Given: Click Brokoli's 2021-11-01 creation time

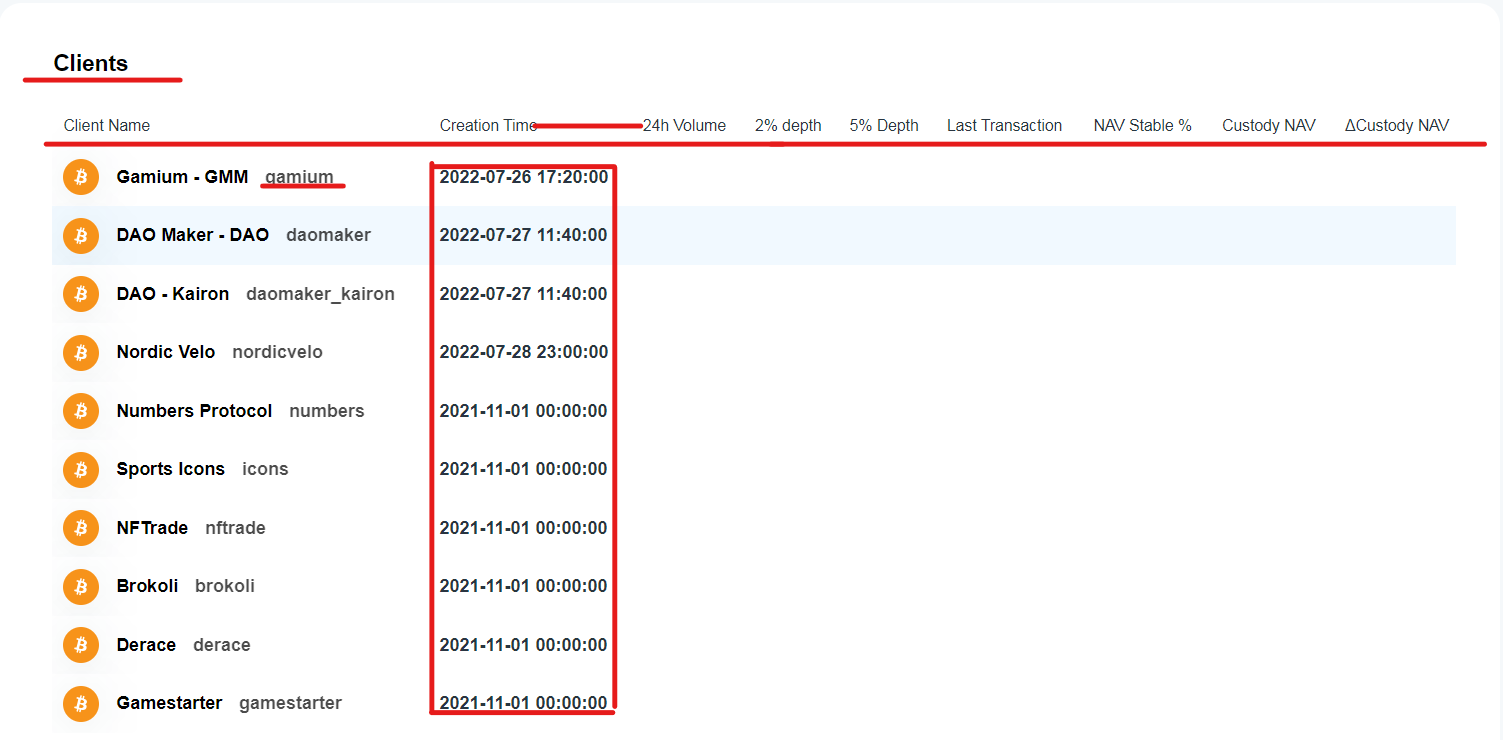Looking at the screenshot, I should 524,586.
